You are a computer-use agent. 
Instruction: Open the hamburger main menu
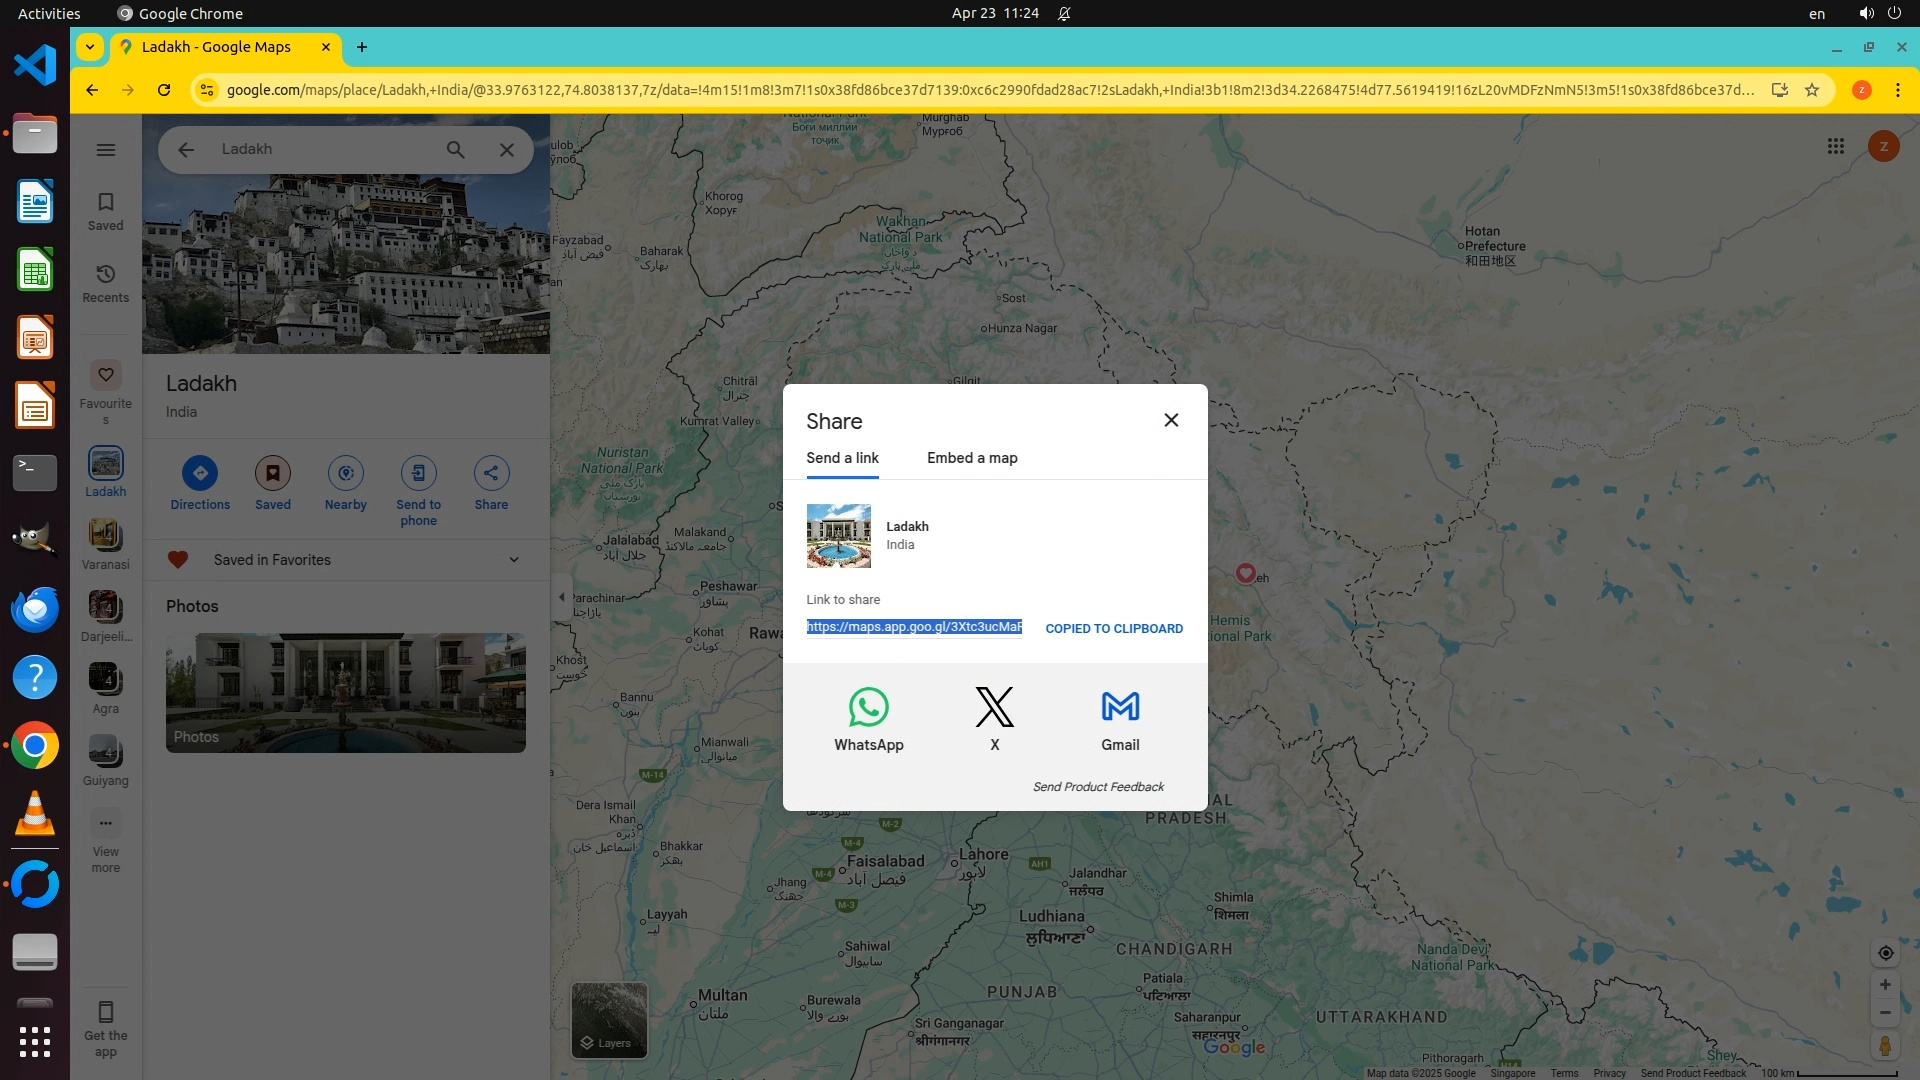tap(106, 150)
